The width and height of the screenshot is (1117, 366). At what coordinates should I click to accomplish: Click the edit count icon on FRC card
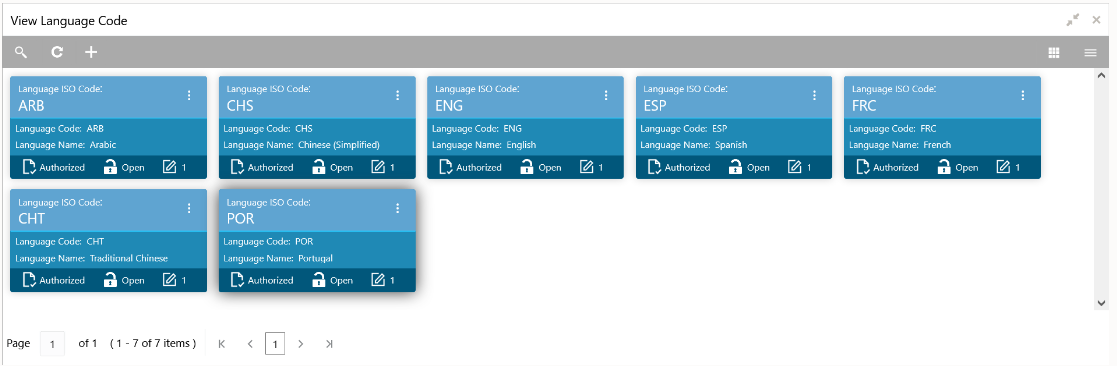point(1003,167)
